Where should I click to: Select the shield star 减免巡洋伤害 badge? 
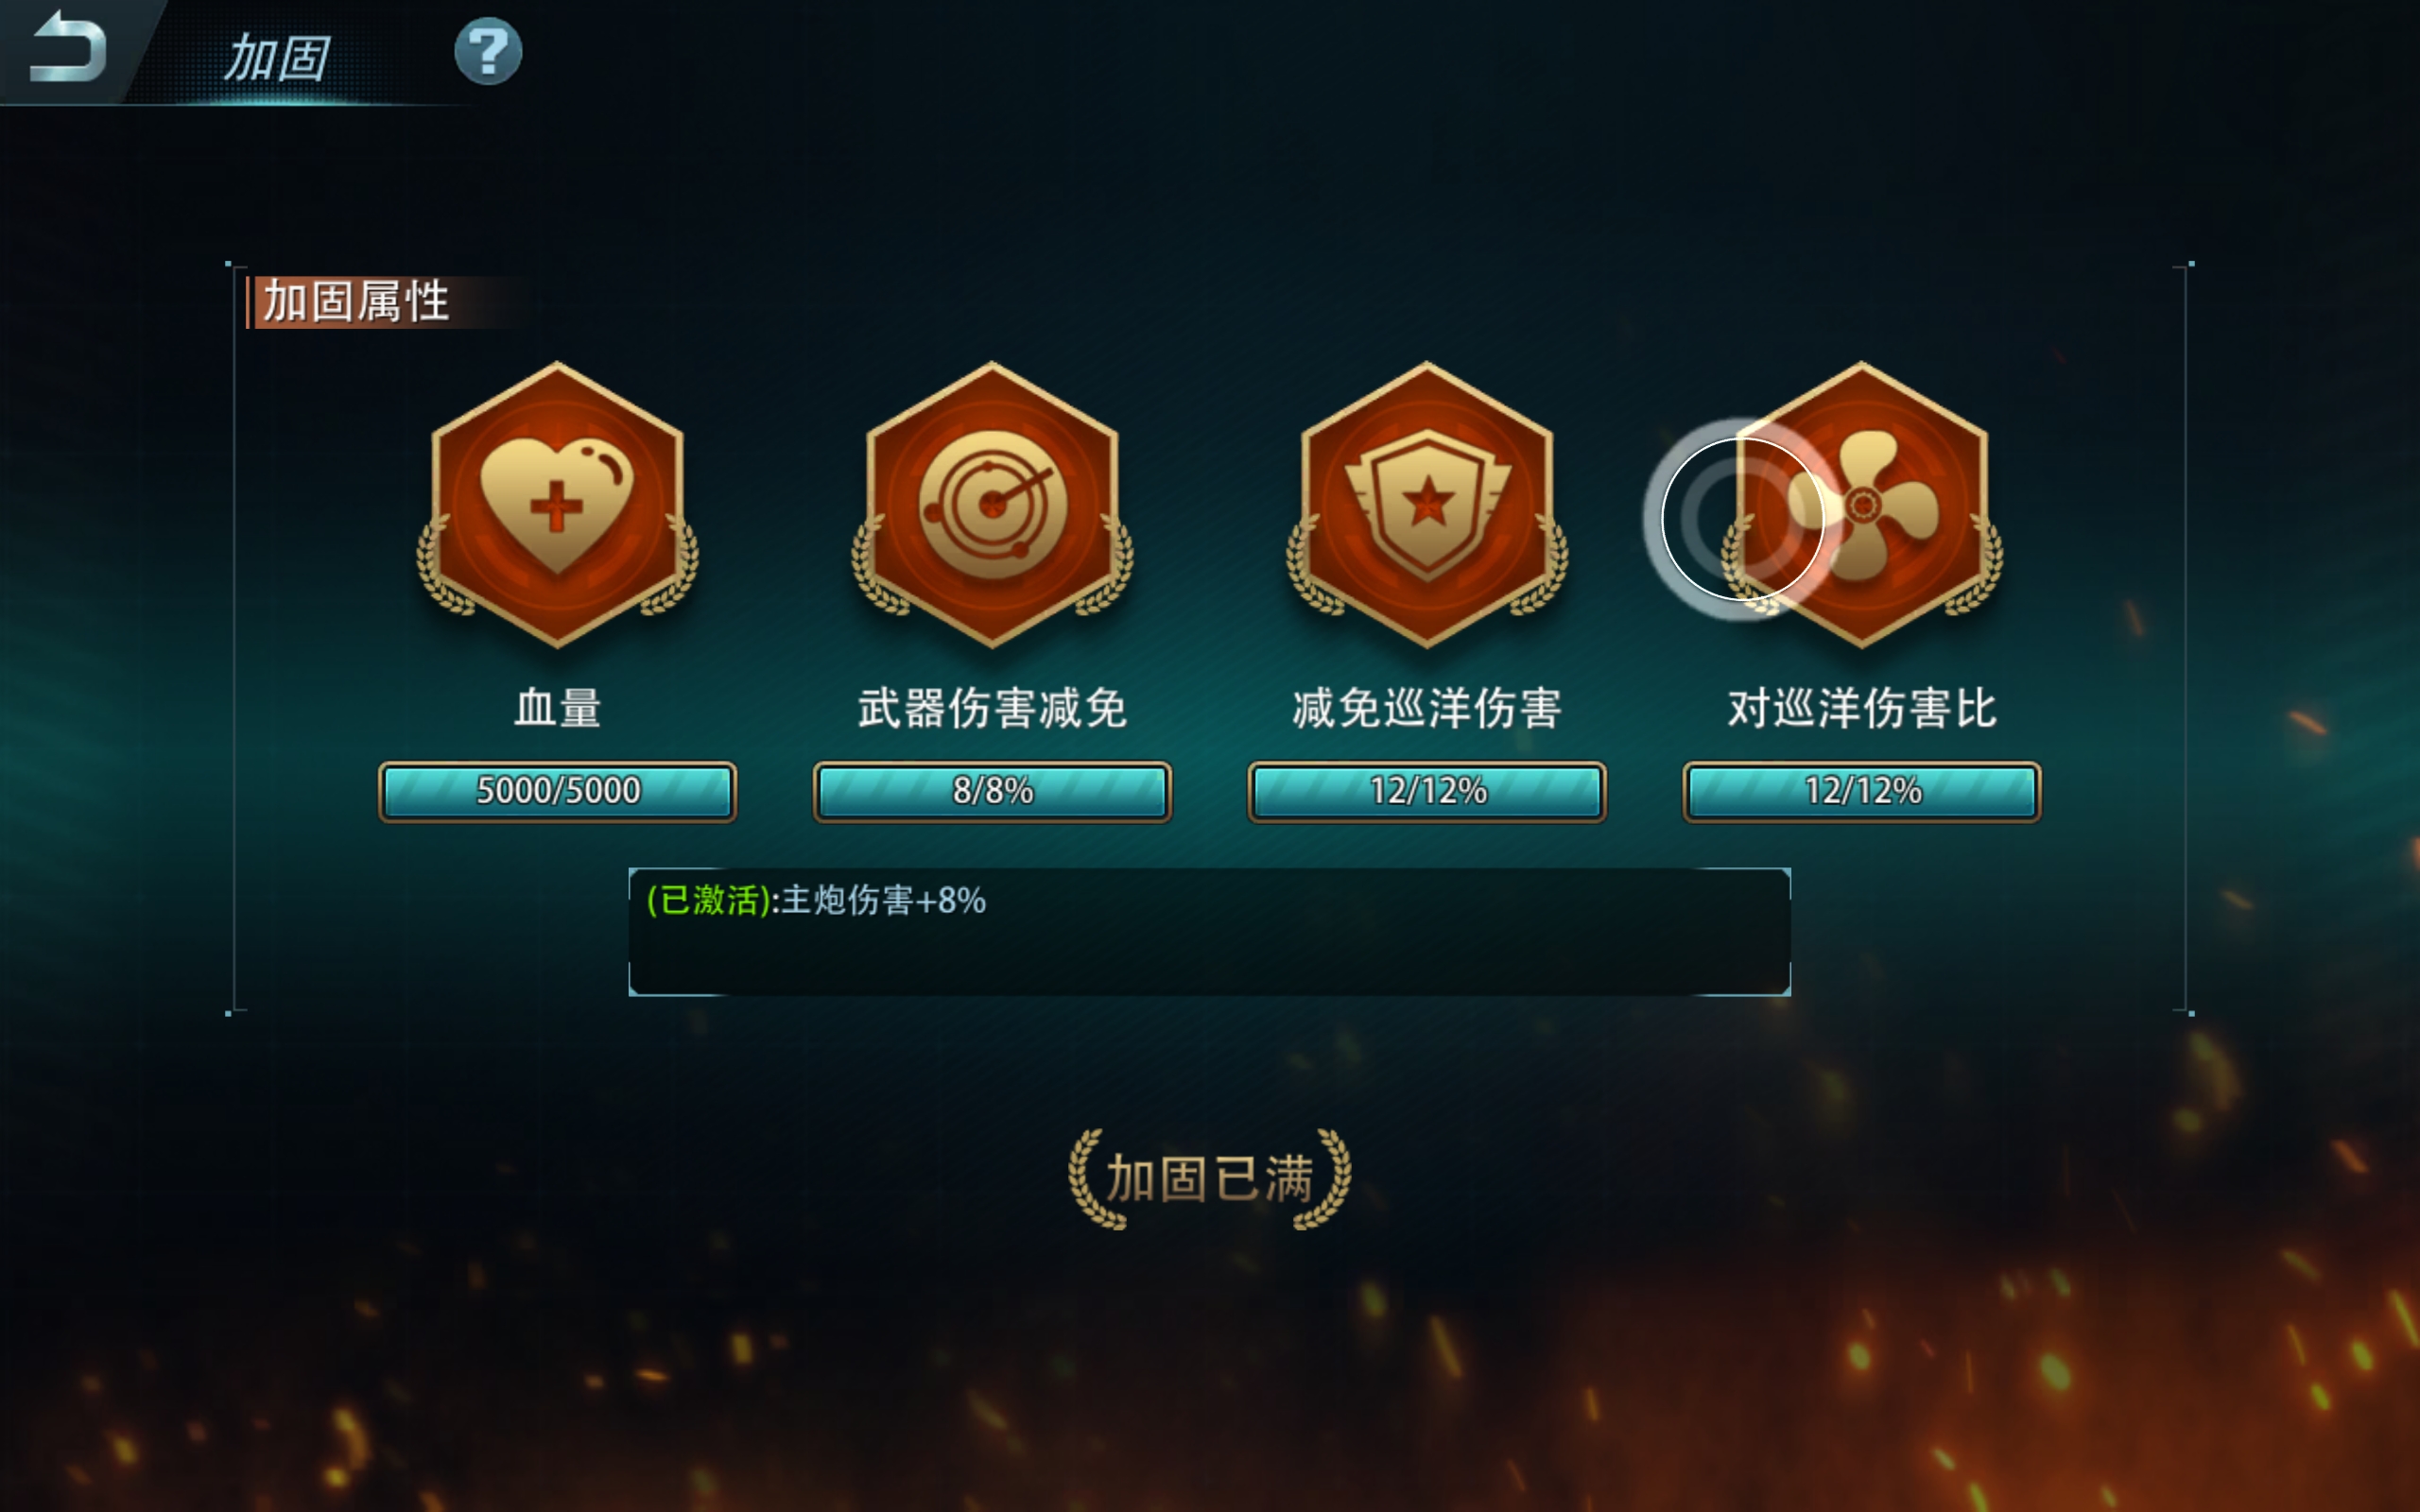tap(1427, 505)
